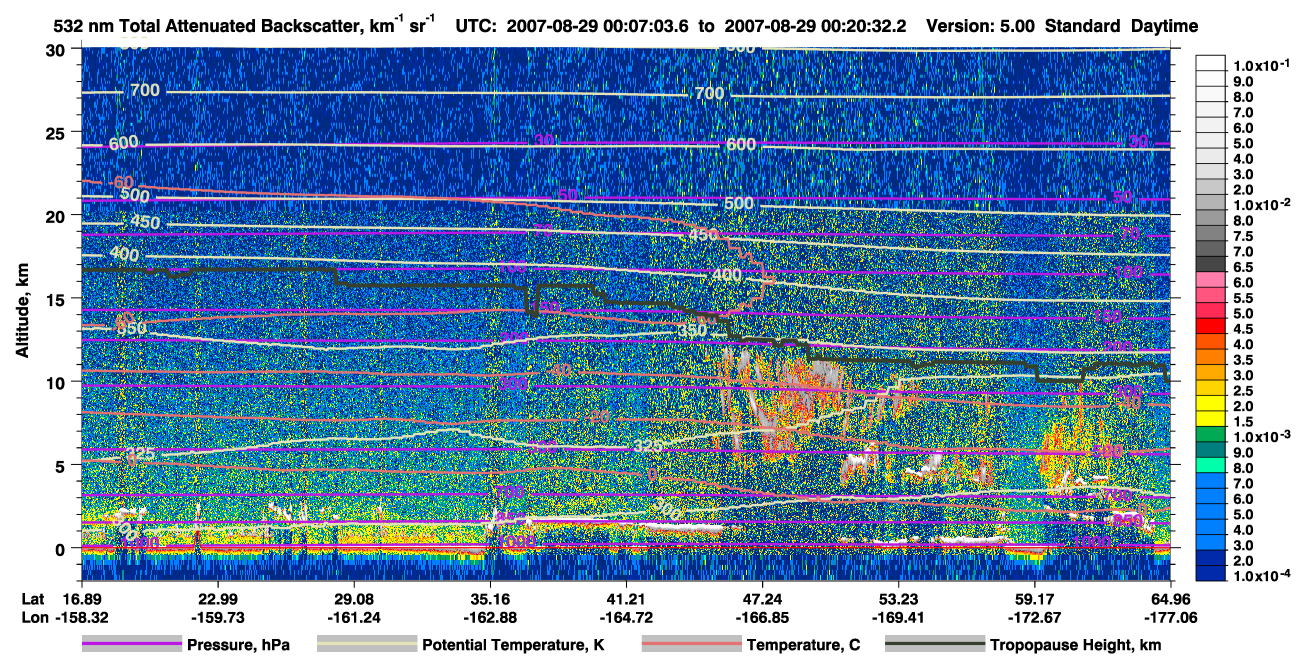Click latitude value 35.16
1300x667 pixels.
pyautogui.click(x=489, y=598)
